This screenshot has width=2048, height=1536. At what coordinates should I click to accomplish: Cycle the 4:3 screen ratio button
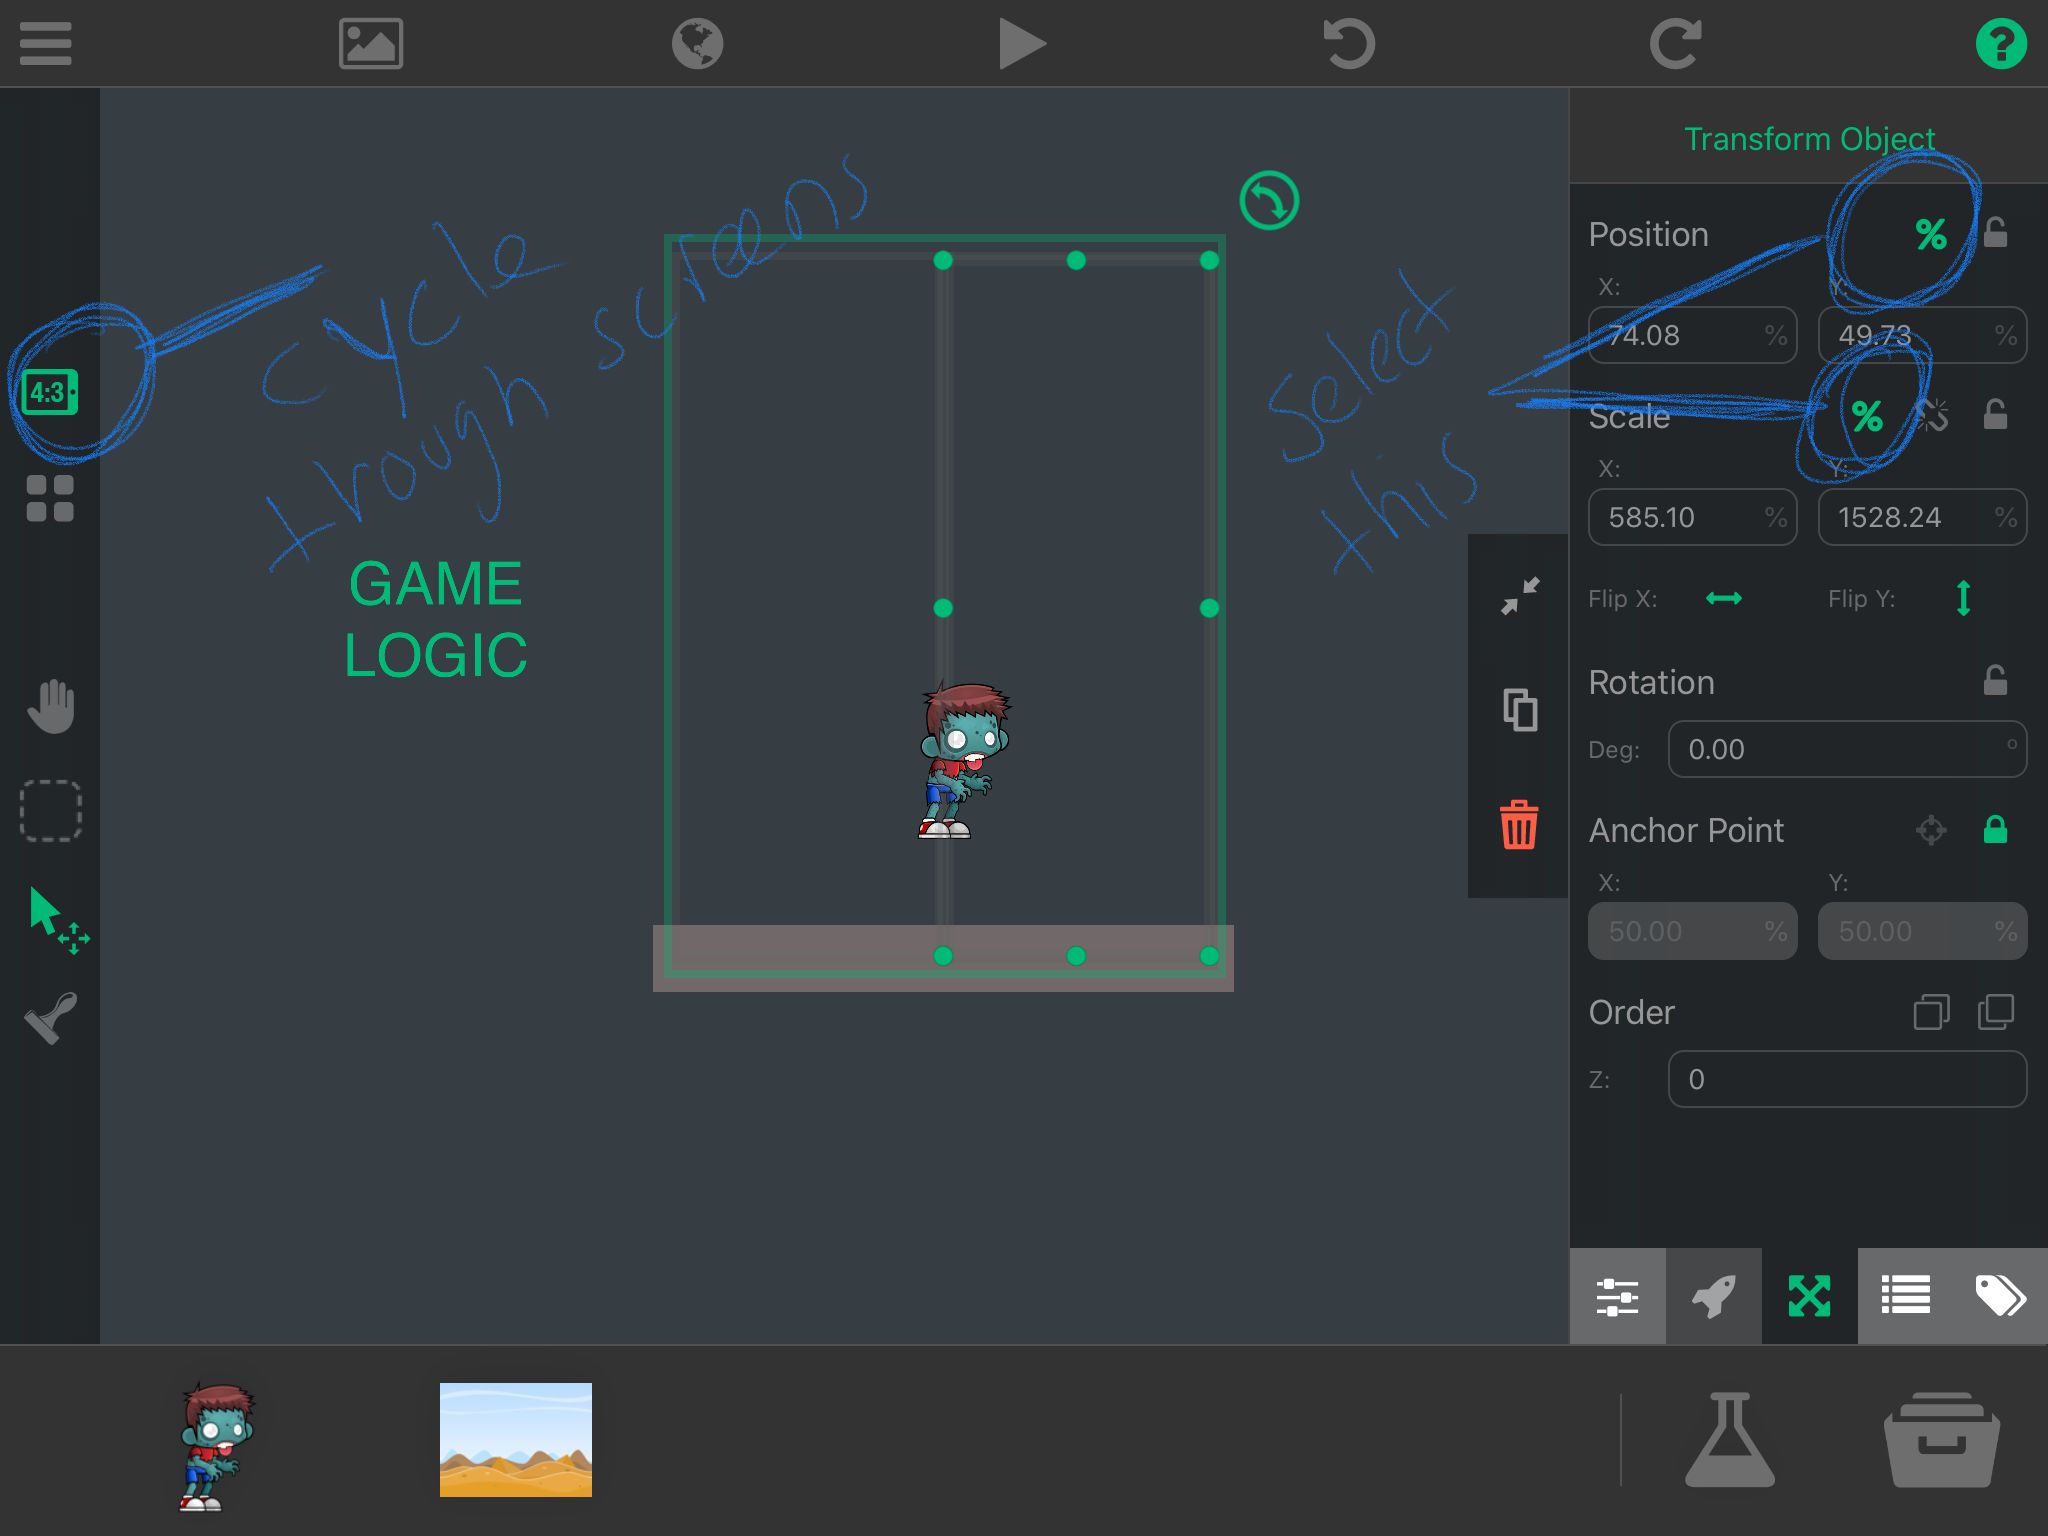50,392
